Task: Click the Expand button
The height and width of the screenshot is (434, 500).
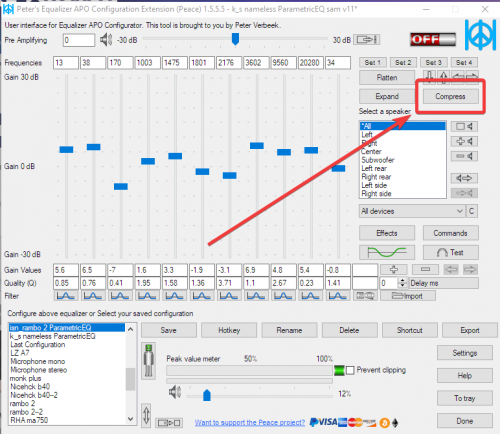Action: click(387, 96)
